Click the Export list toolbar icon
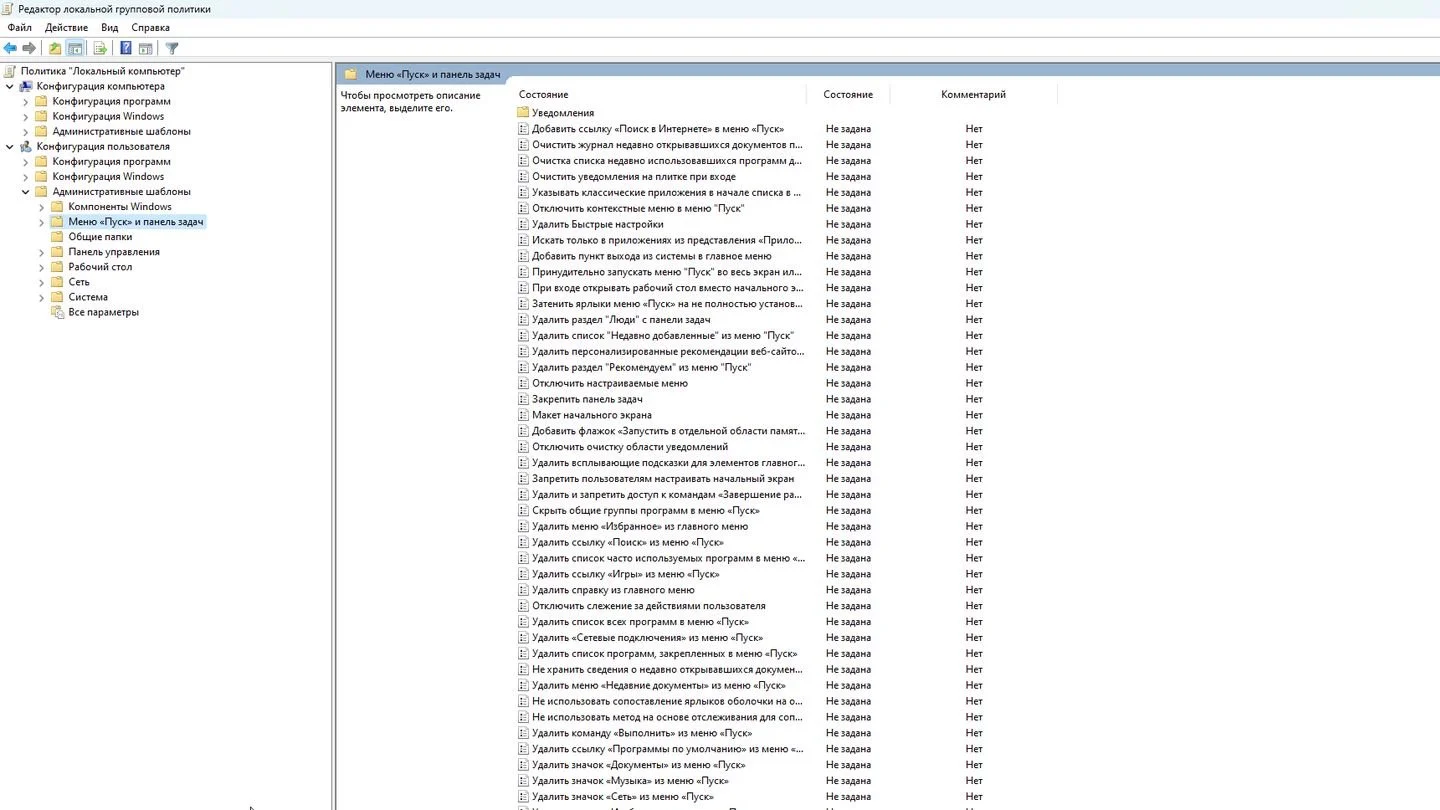 tap(100, 48)
